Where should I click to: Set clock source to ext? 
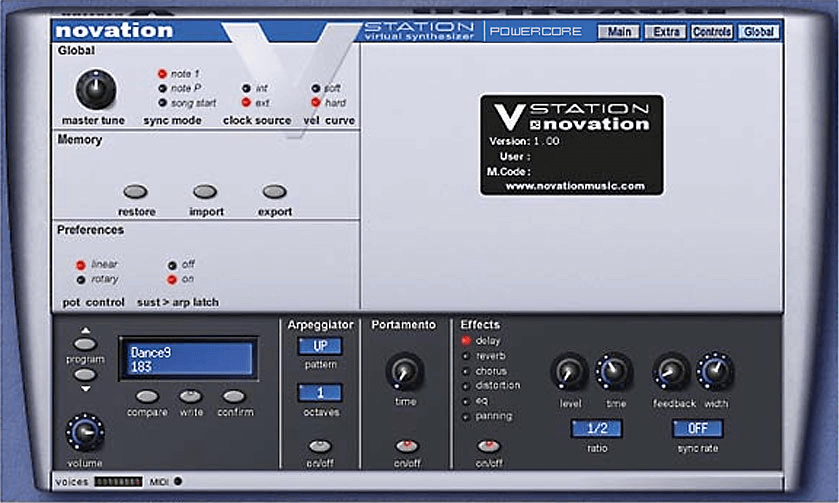[246, 102]
